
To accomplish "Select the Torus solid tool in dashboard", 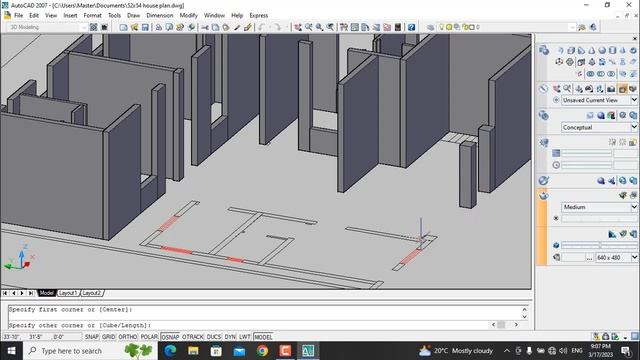I will coord(633,51).
